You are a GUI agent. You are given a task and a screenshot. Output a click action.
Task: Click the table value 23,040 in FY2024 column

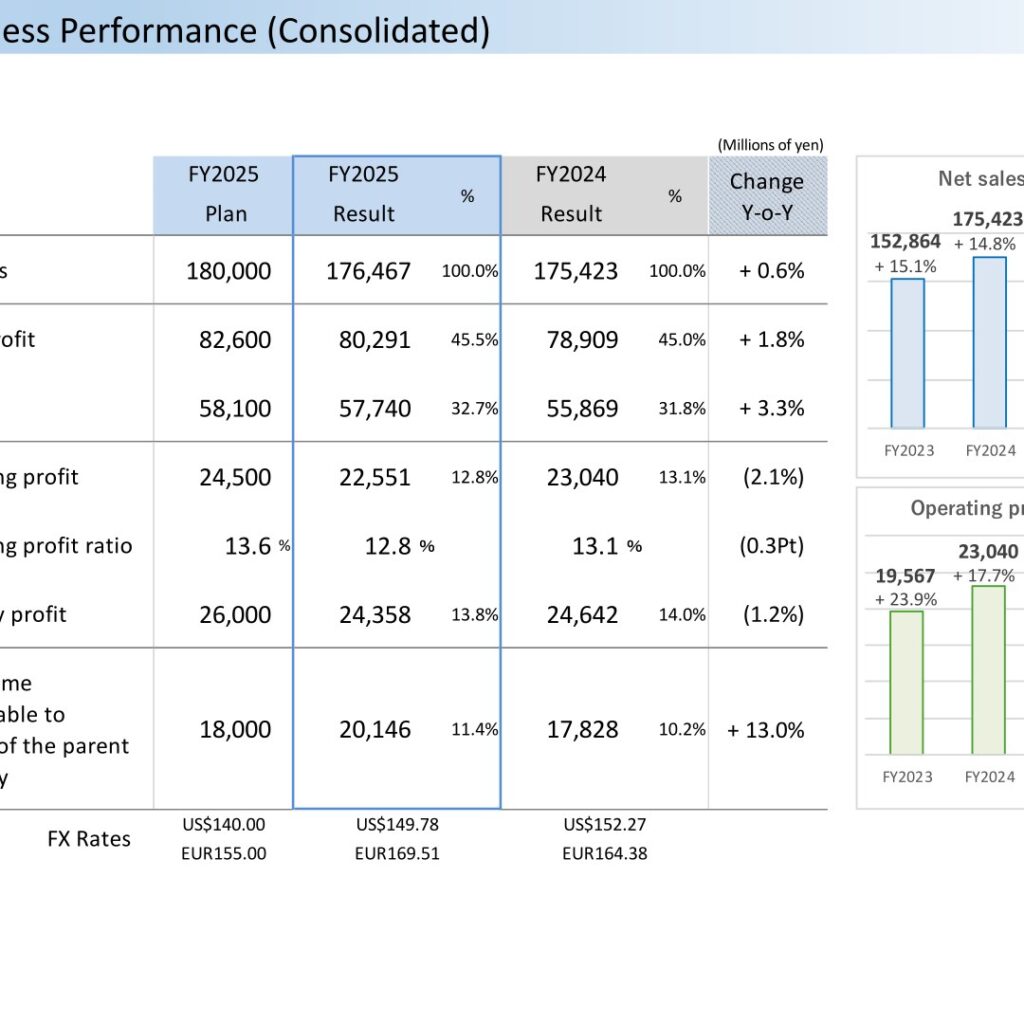coord(582,477)
